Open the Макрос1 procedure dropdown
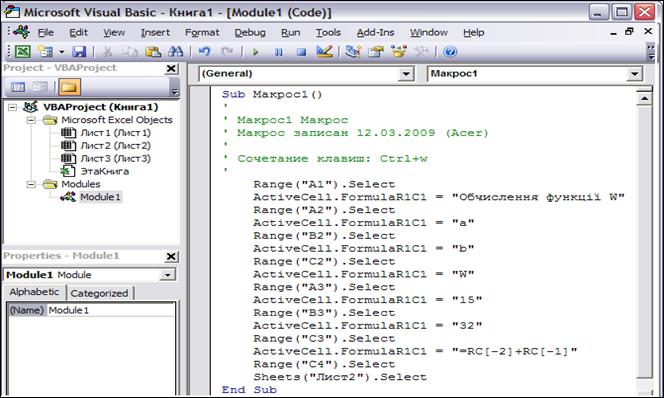The width and height of the screenshot is (664, 398). click(x=634, y=74)
